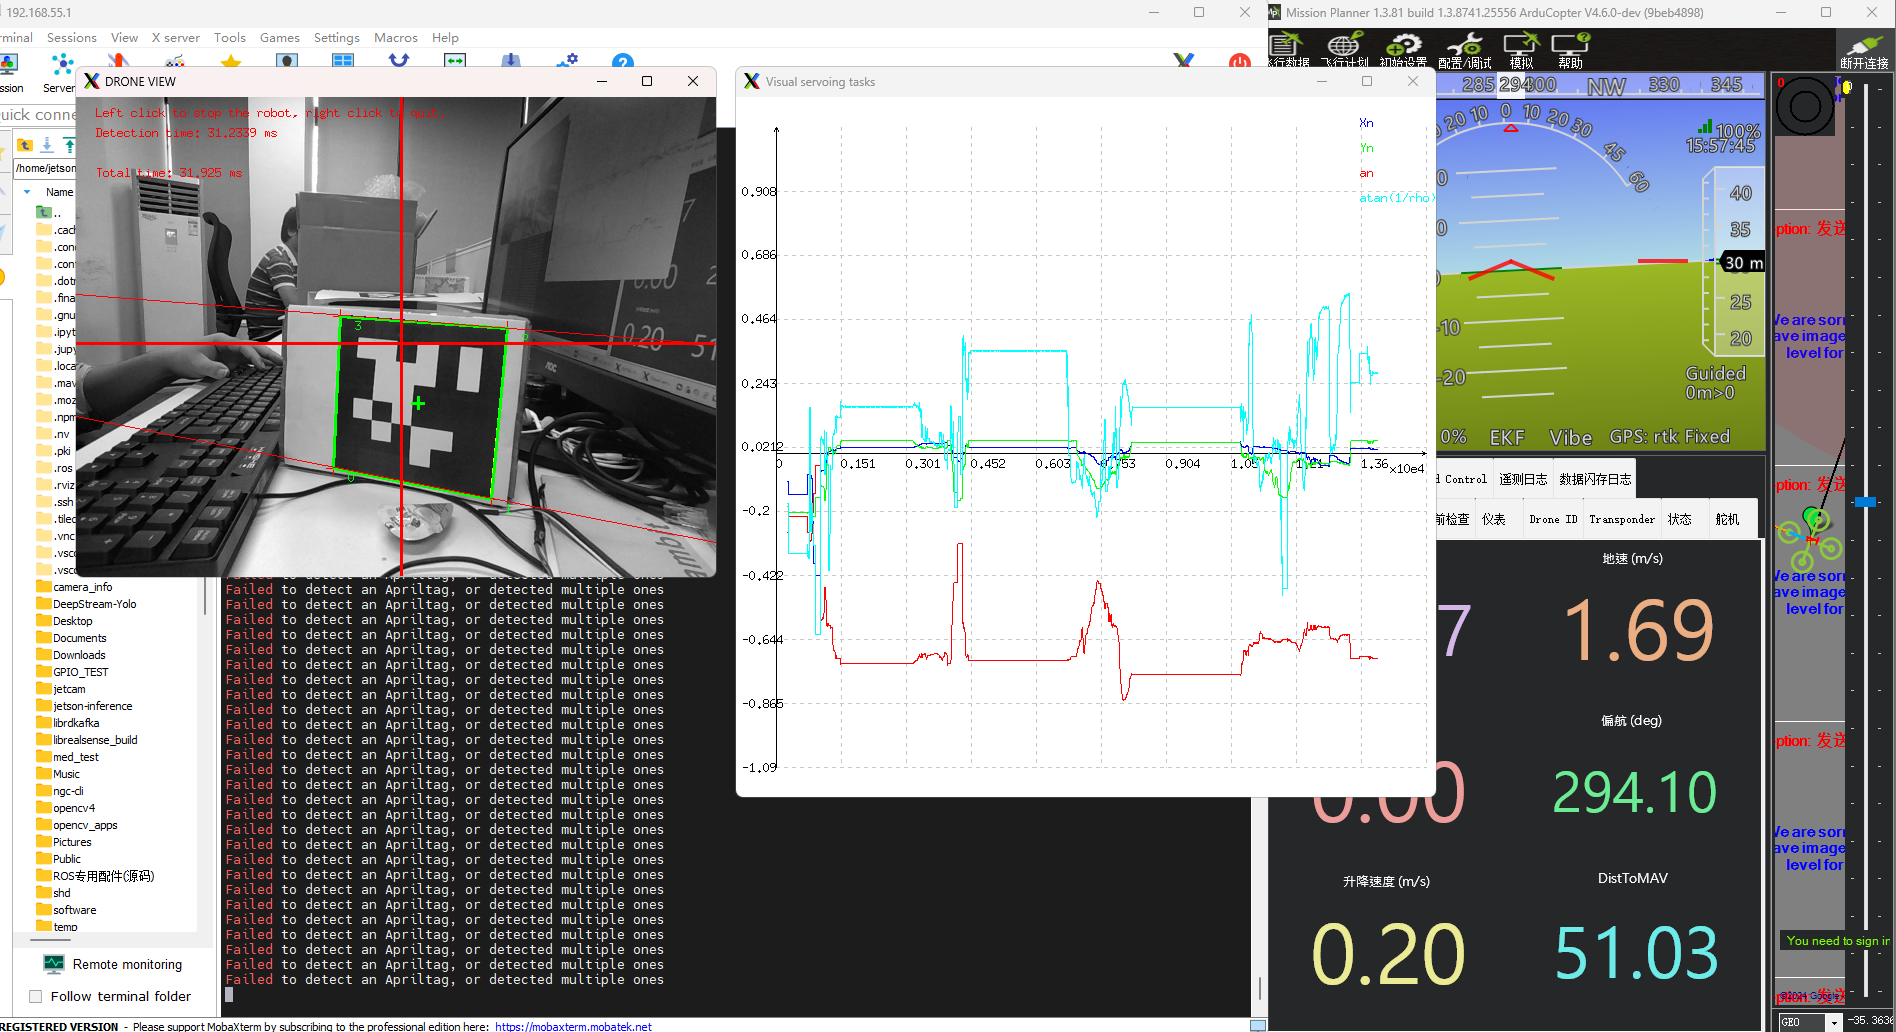Click the Vibe status on the HUD
The height and width of the screenshot is (1032, 1896).
[x=1570, y=437]
